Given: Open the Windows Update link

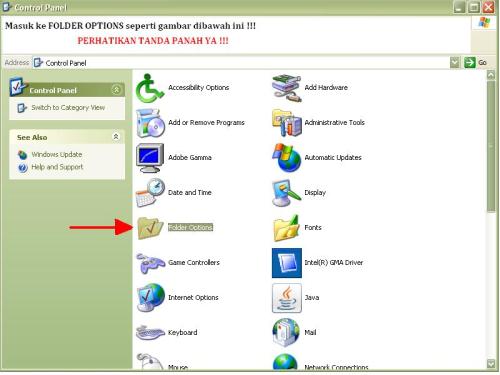Looking at the screenshot, I should point(57,155).
